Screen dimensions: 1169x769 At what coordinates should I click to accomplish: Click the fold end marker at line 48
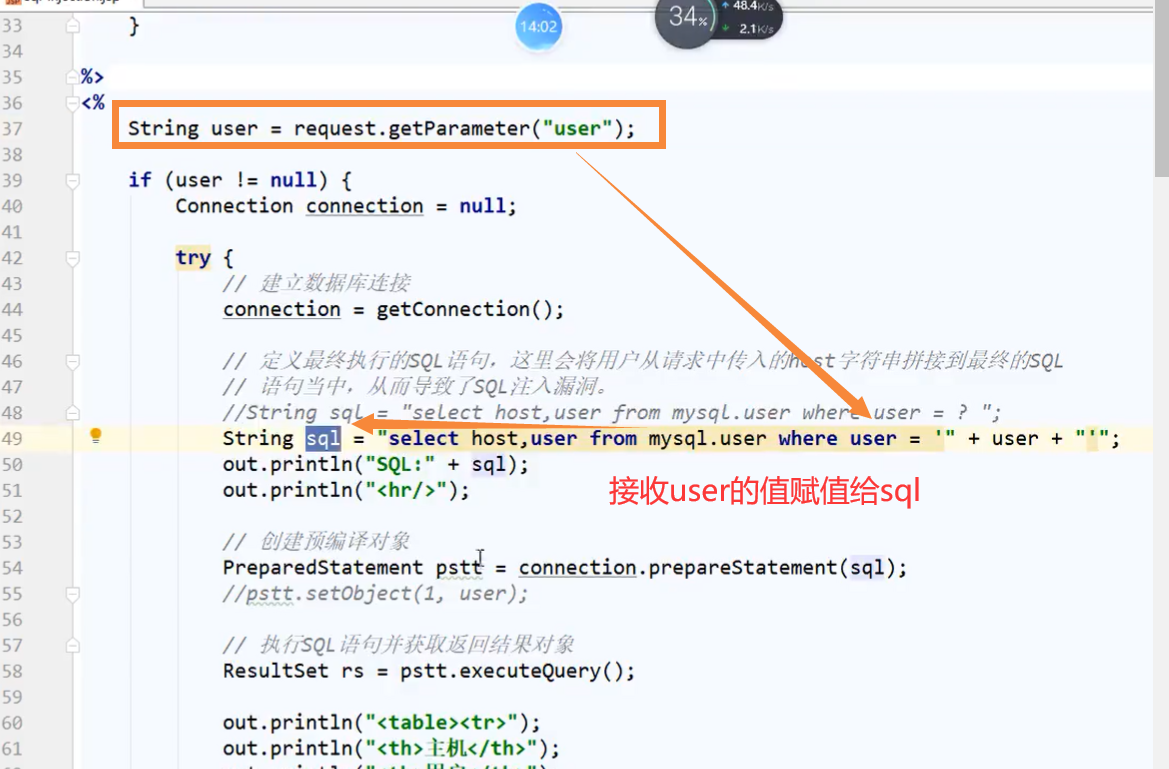(72, 413)
